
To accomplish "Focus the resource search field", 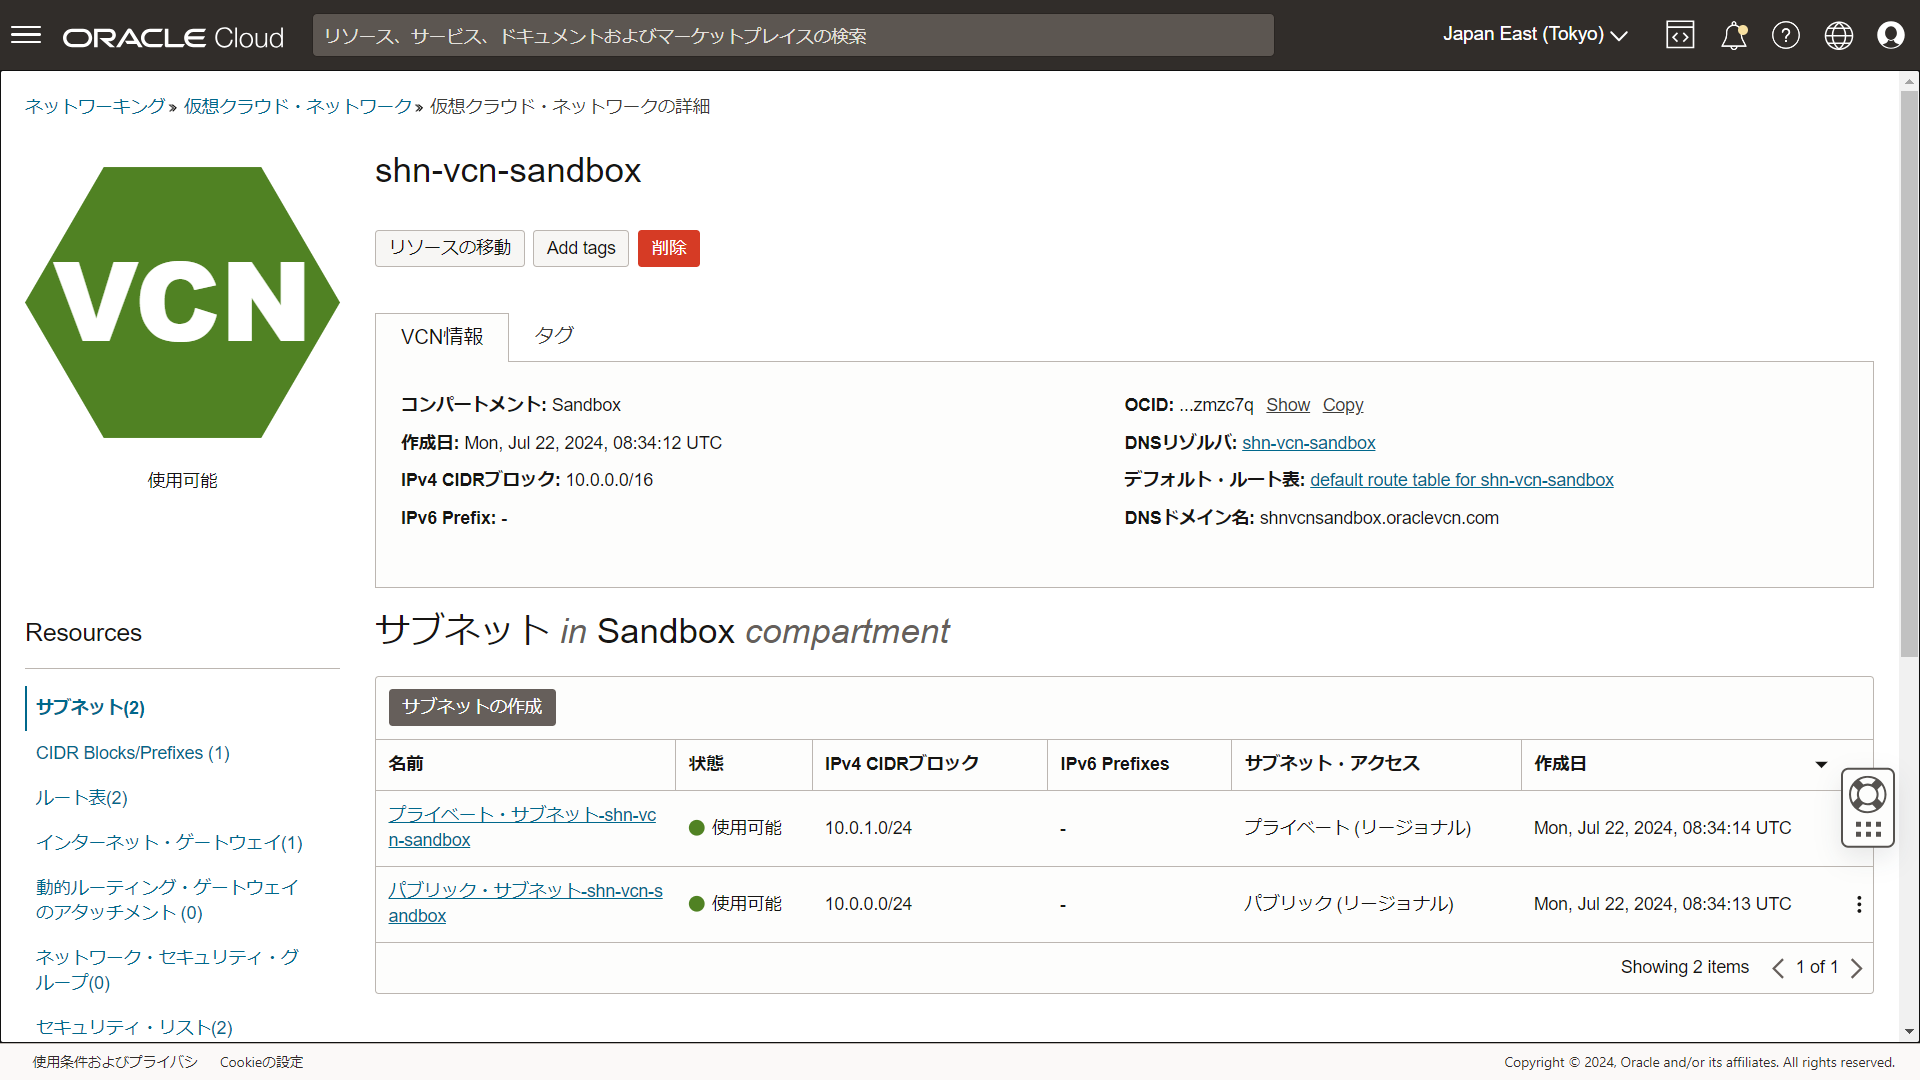I will click(793, 36).
